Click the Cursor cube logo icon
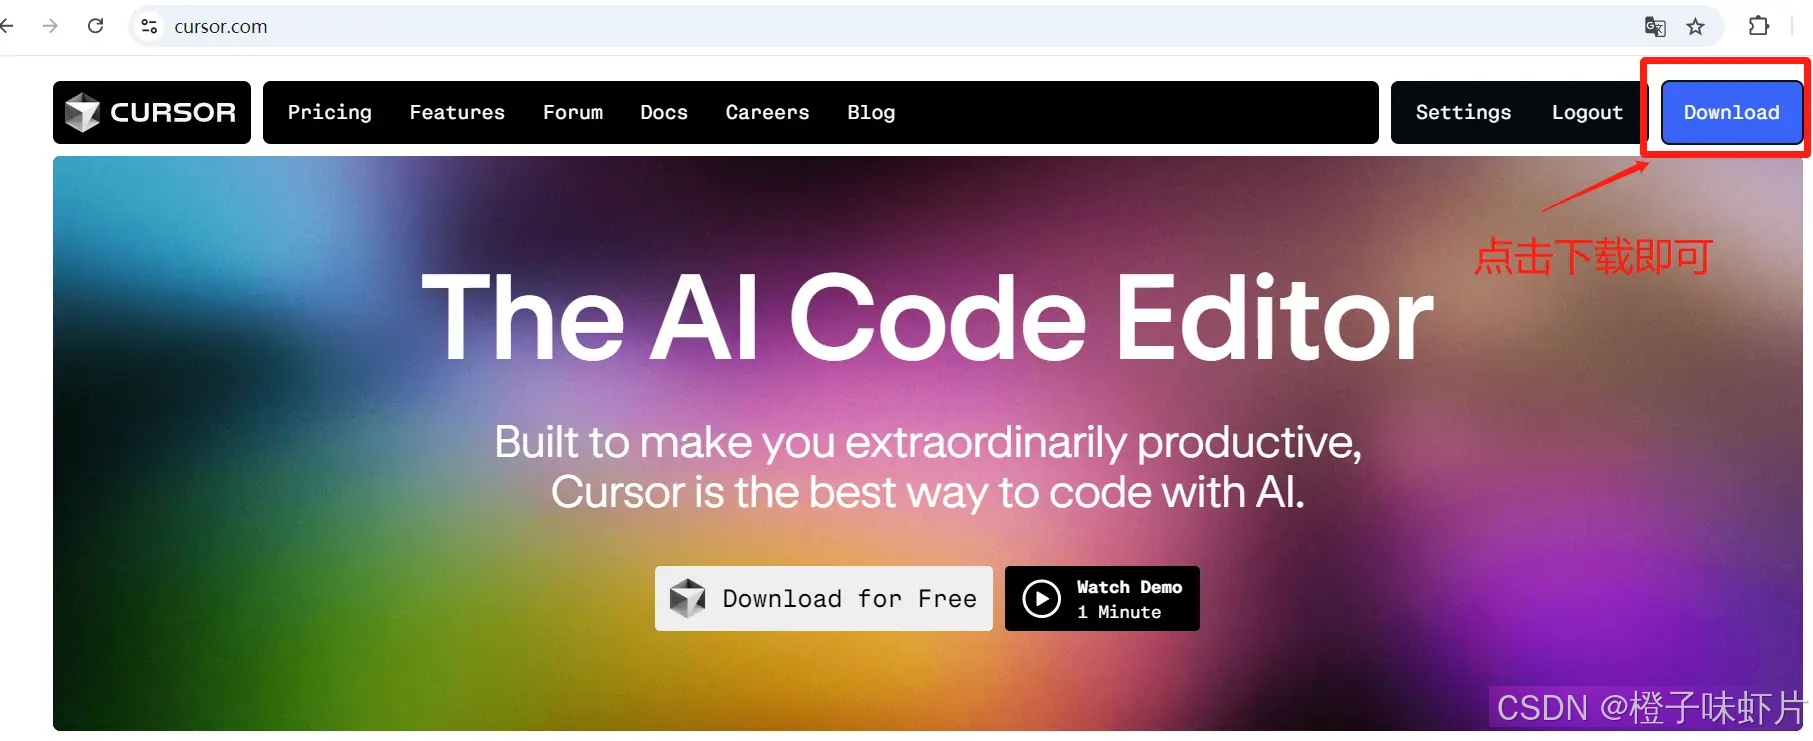This screenshot has height=741, width=1813. 82,112
